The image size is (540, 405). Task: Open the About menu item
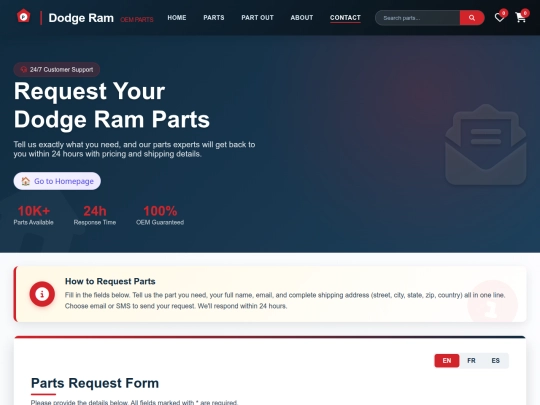(302, 18)
